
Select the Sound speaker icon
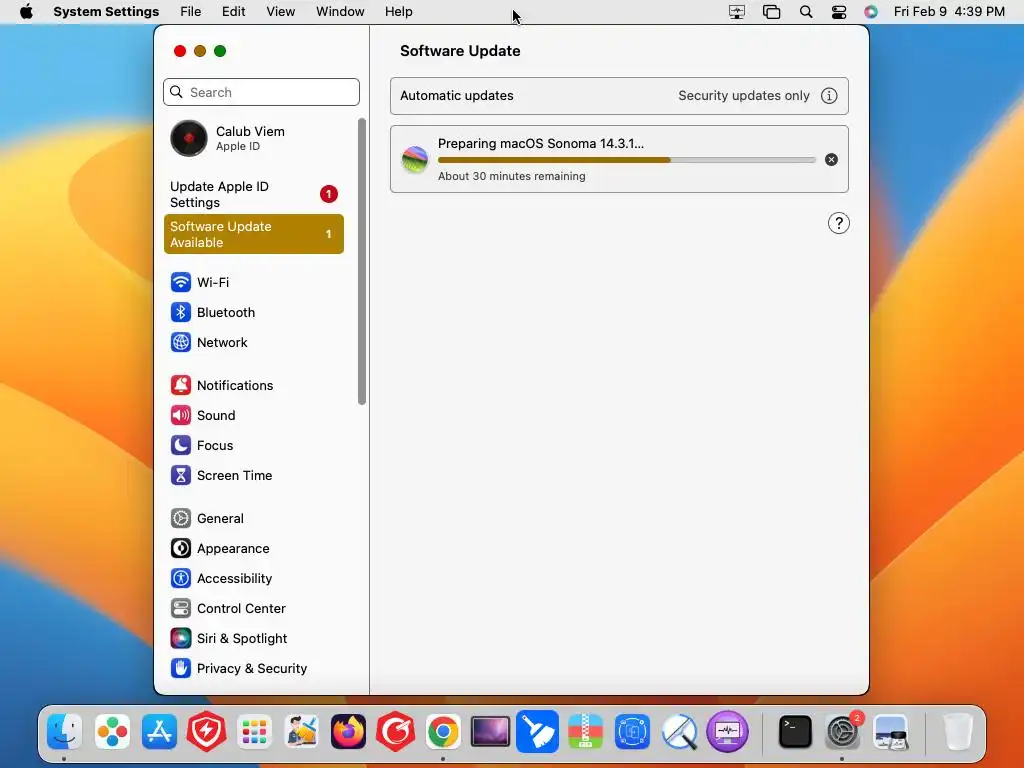181,415
